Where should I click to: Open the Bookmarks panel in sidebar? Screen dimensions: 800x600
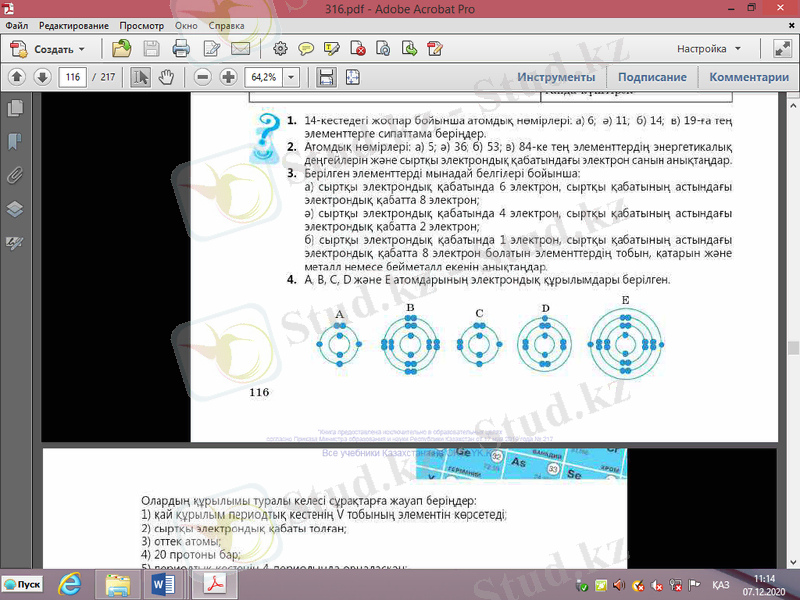pos(15,141)
